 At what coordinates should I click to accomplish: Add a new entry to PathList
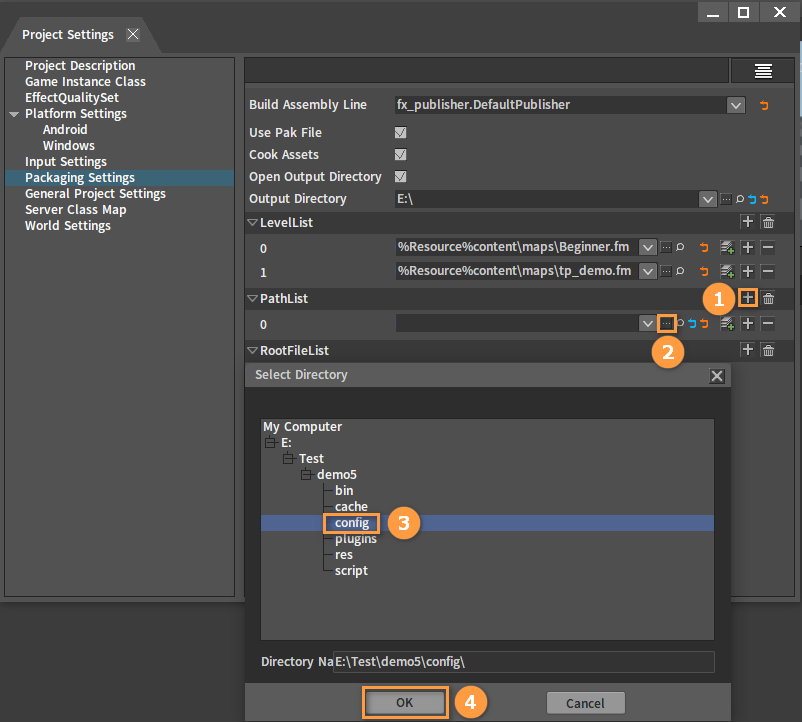(748, 298)
